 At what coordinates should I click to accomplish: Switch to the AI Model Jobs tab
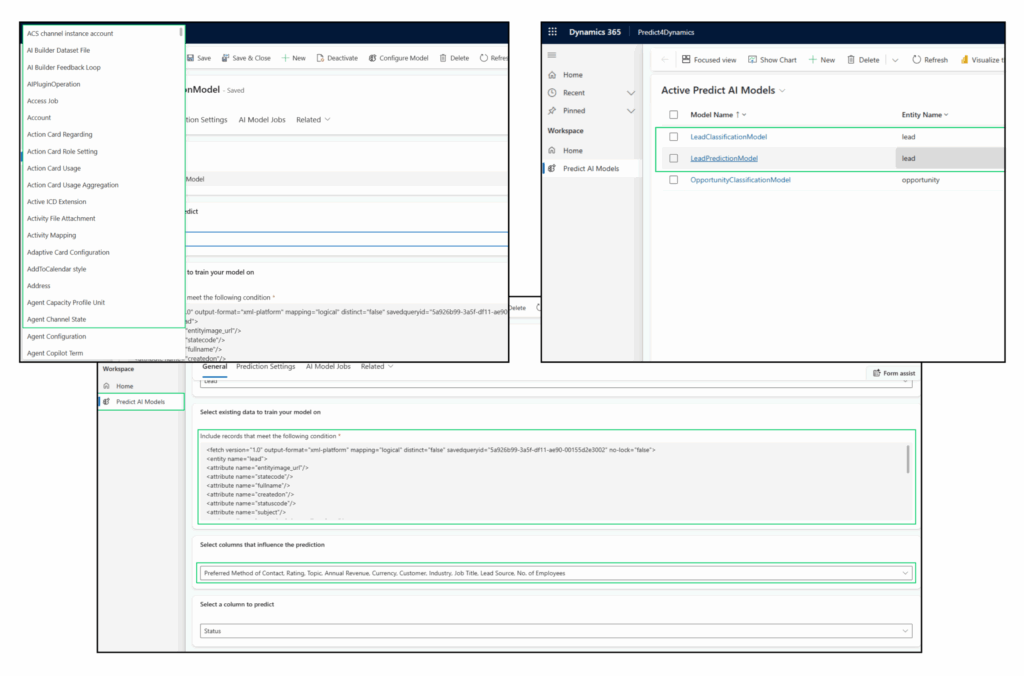(x=330, y=366)
